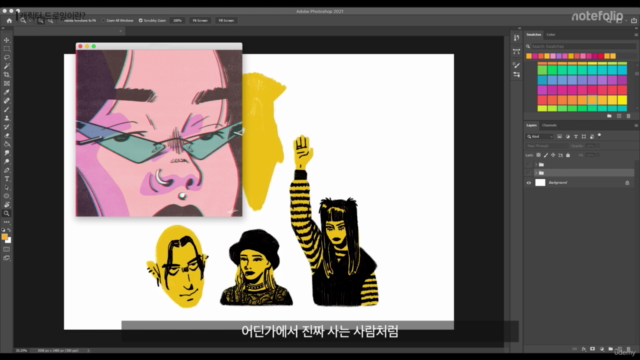
Task: Create new swatch icon
Action: [x=619, y=116]
